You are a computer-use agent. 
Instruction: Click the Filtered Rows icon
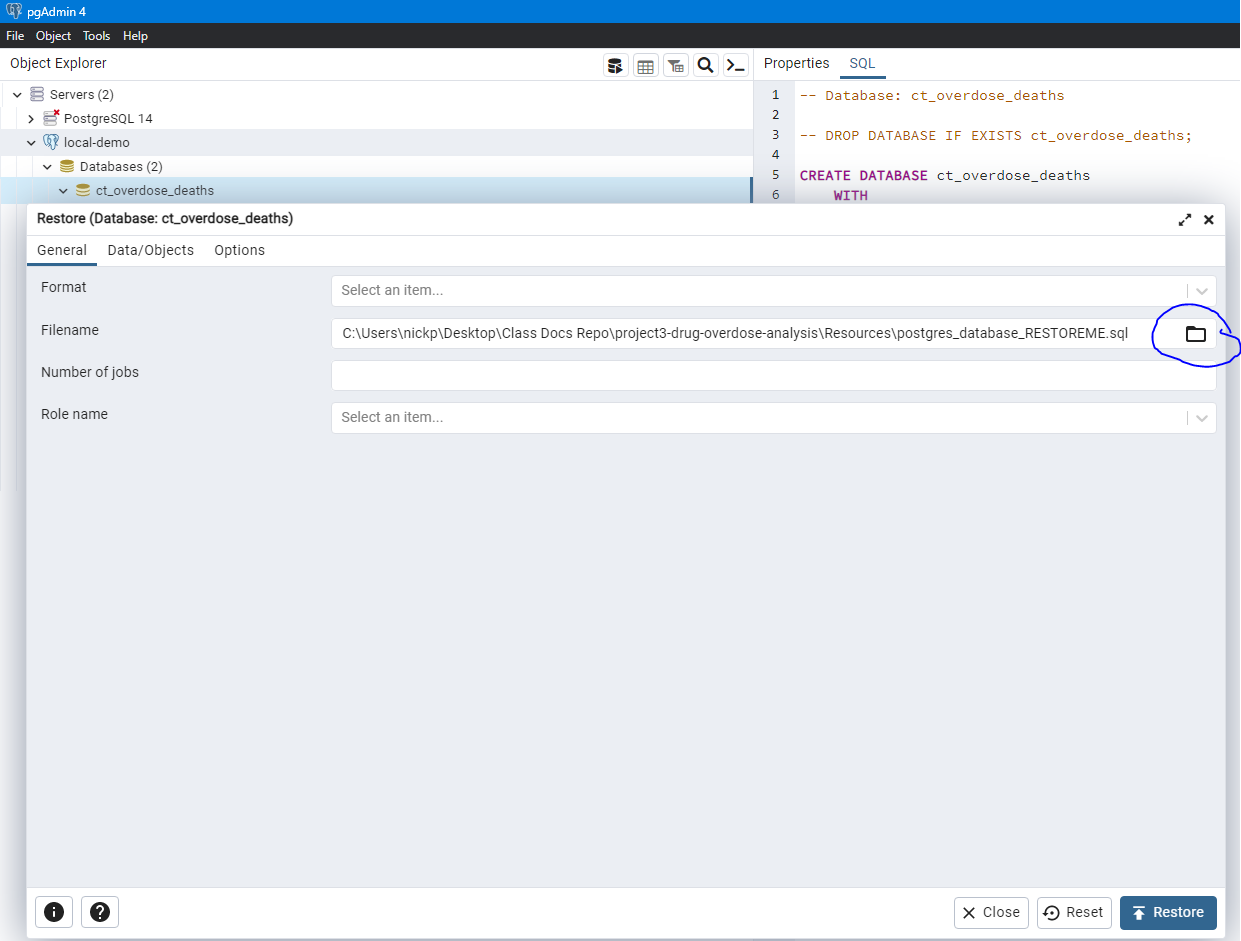point(676,66)
